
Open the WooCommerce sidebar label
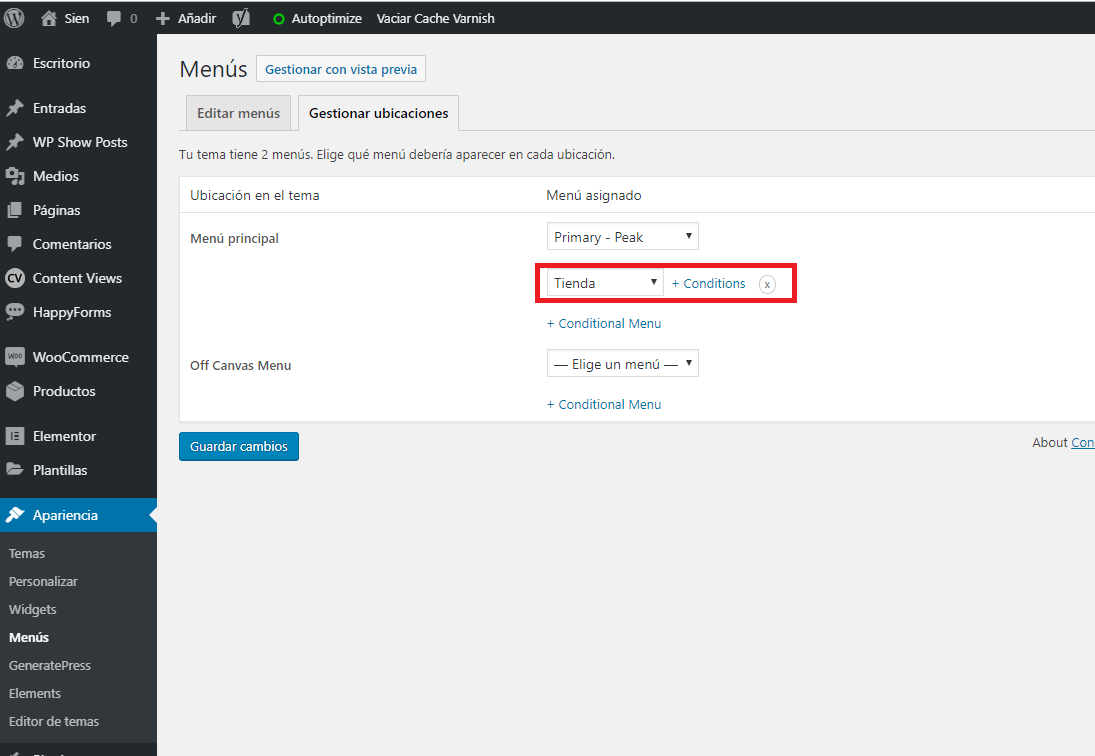81,357
